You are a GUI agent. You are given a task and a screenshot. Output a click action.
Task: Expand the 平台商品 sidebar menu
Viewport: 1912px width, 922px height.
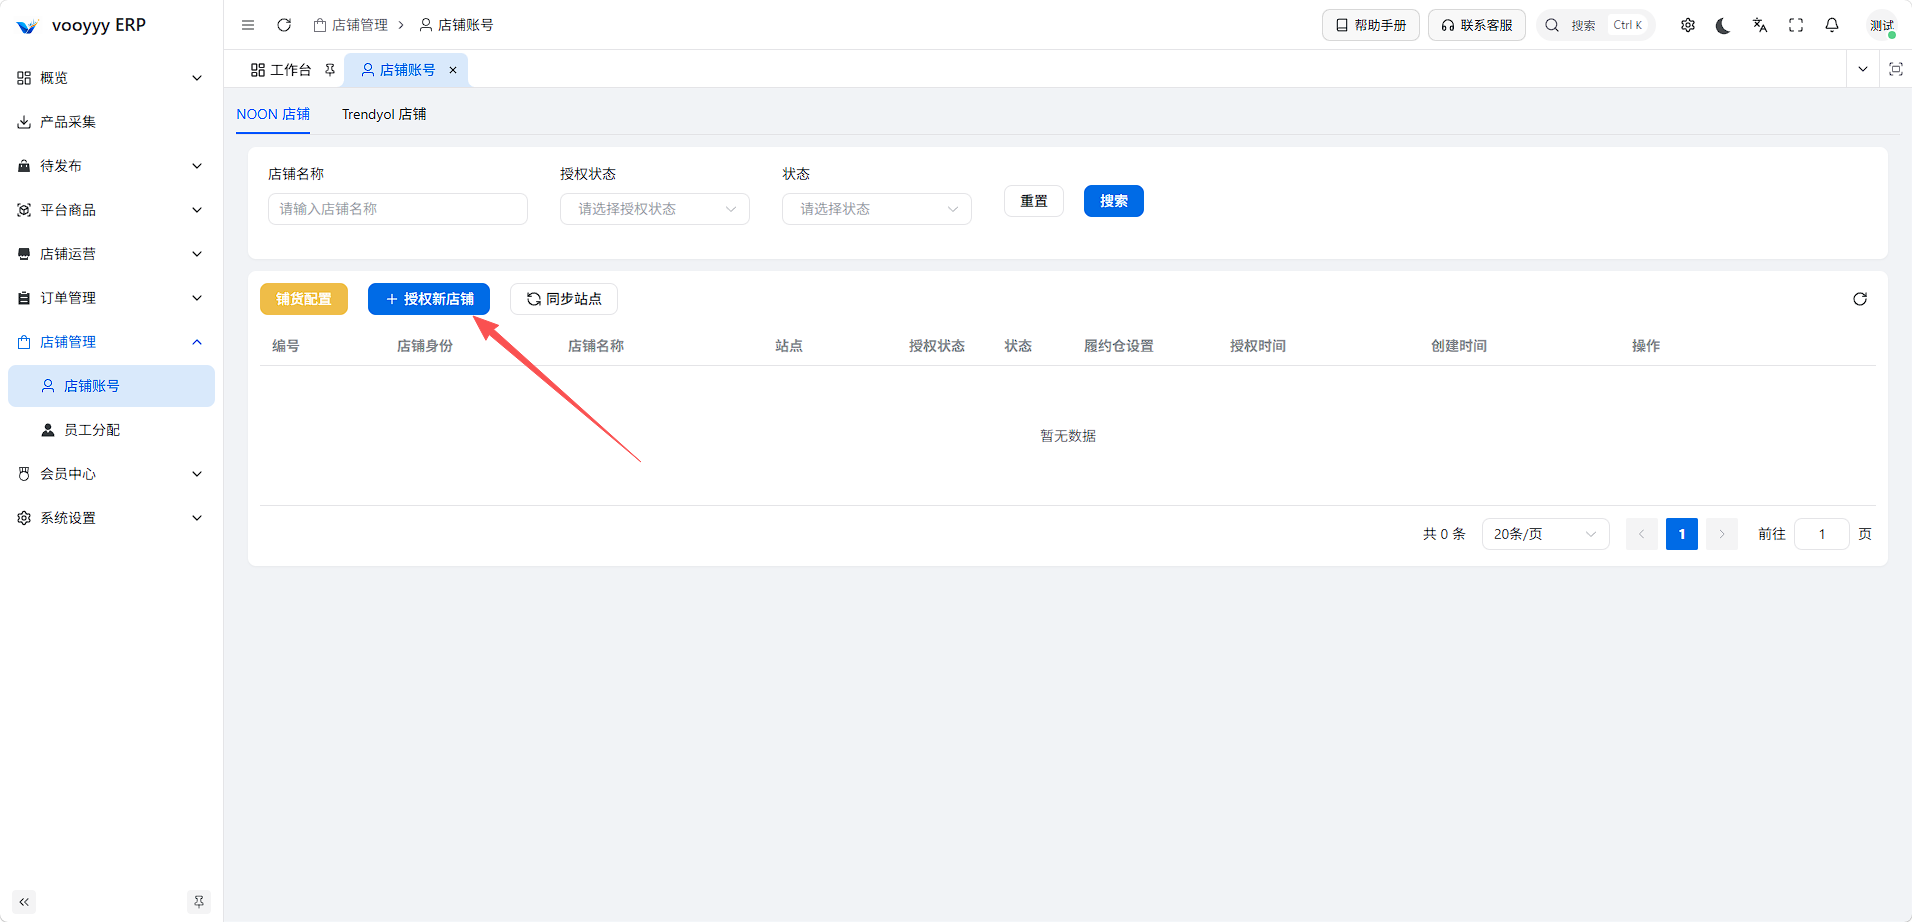[111, 210]
